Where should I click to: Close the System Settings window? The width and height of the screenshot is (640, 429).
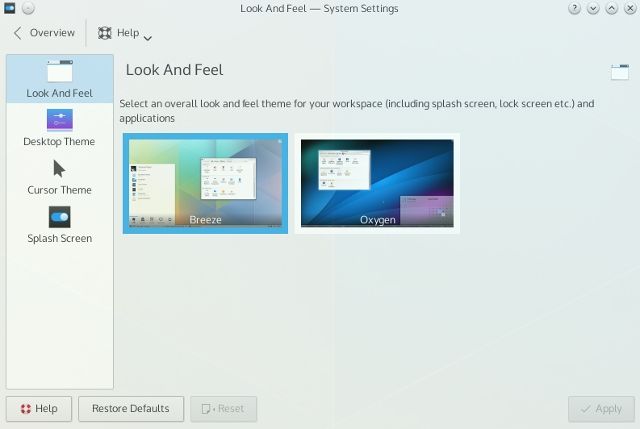[x=630, y=8]
